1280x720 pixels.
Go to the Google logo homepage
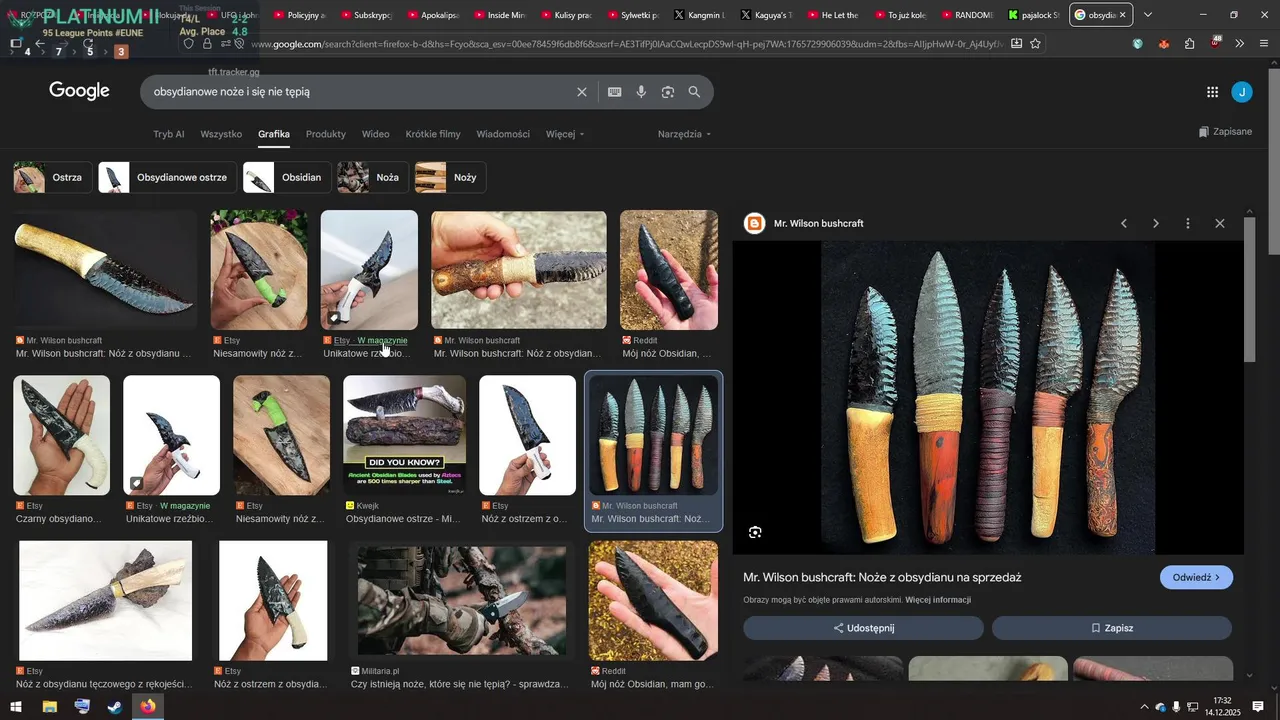pos(79,91)
